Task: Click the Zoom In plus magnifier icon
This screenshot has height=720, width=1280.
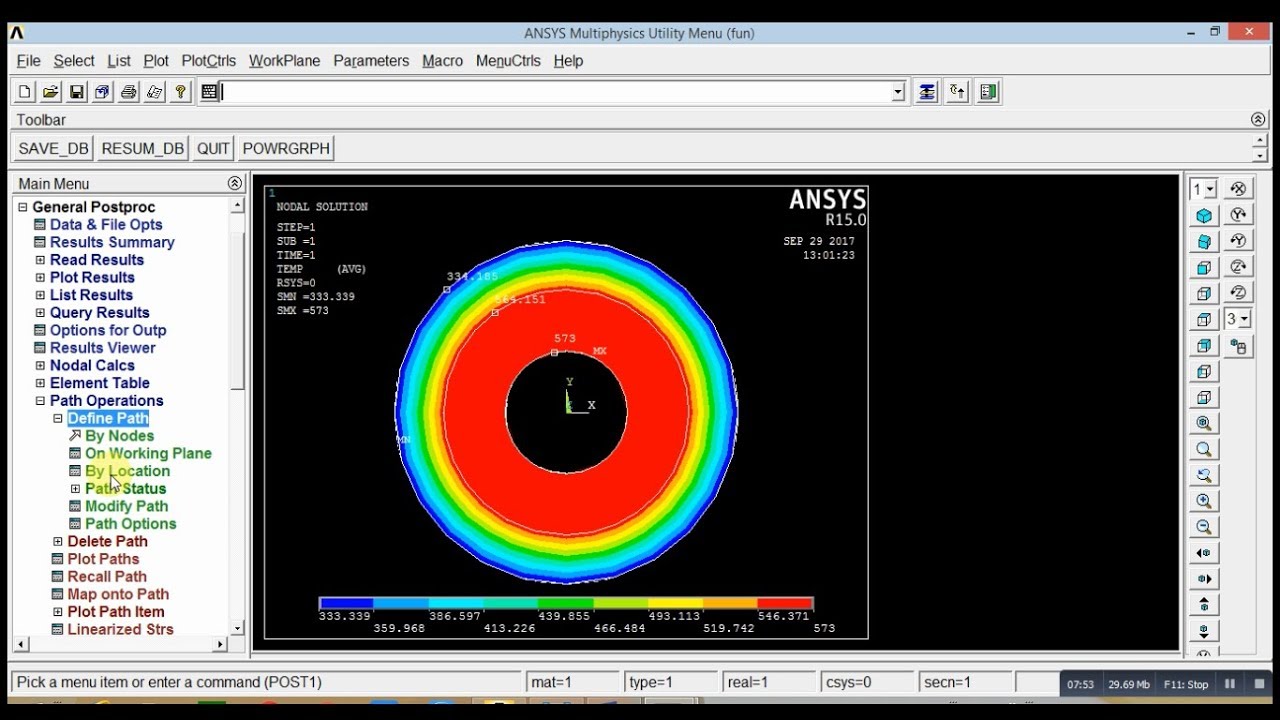Action: tap(1204, 502)
